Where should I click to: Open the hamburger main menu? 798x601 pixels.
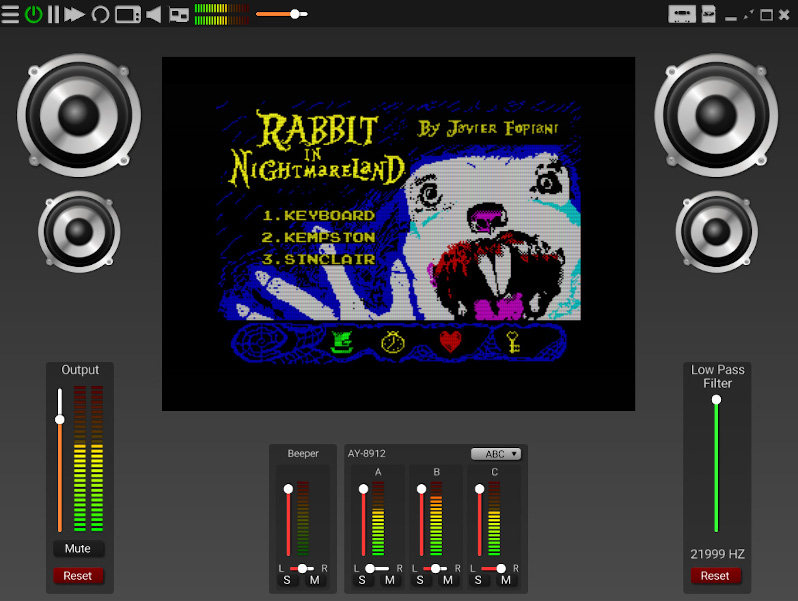[10, 14]
